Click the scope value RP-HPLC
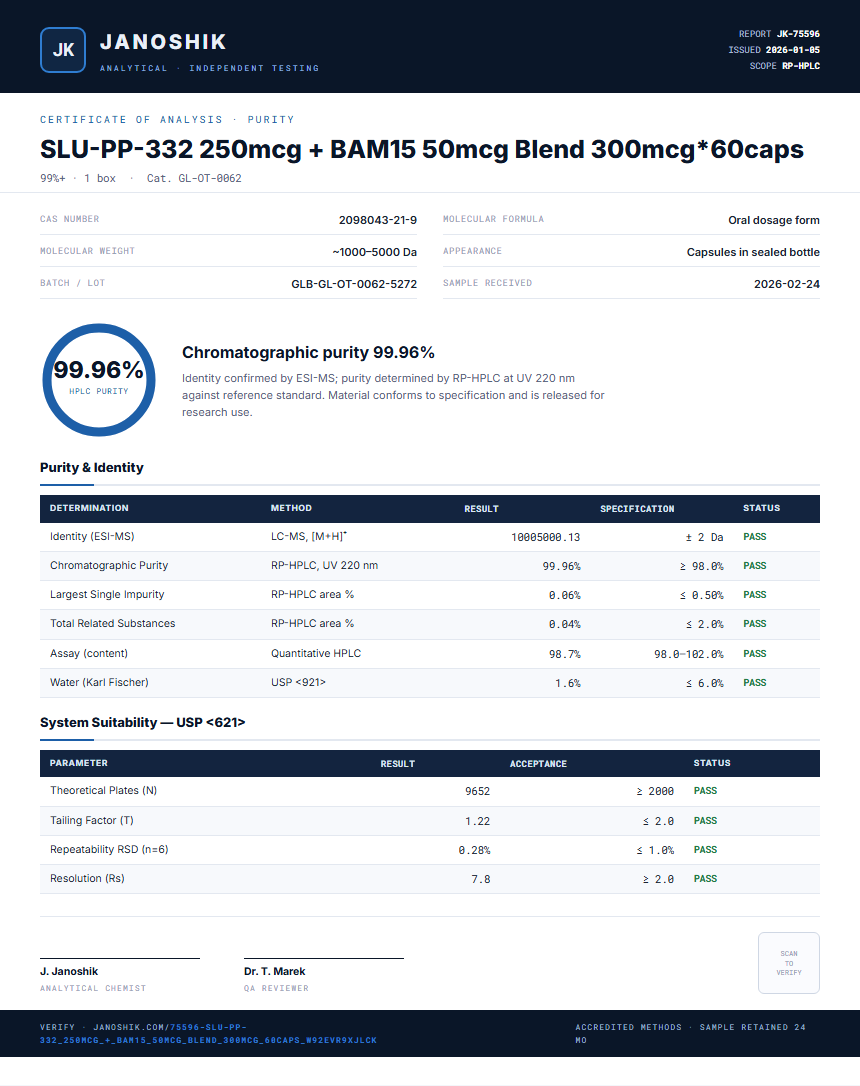 pyautogui.click(x=800, y=66)
